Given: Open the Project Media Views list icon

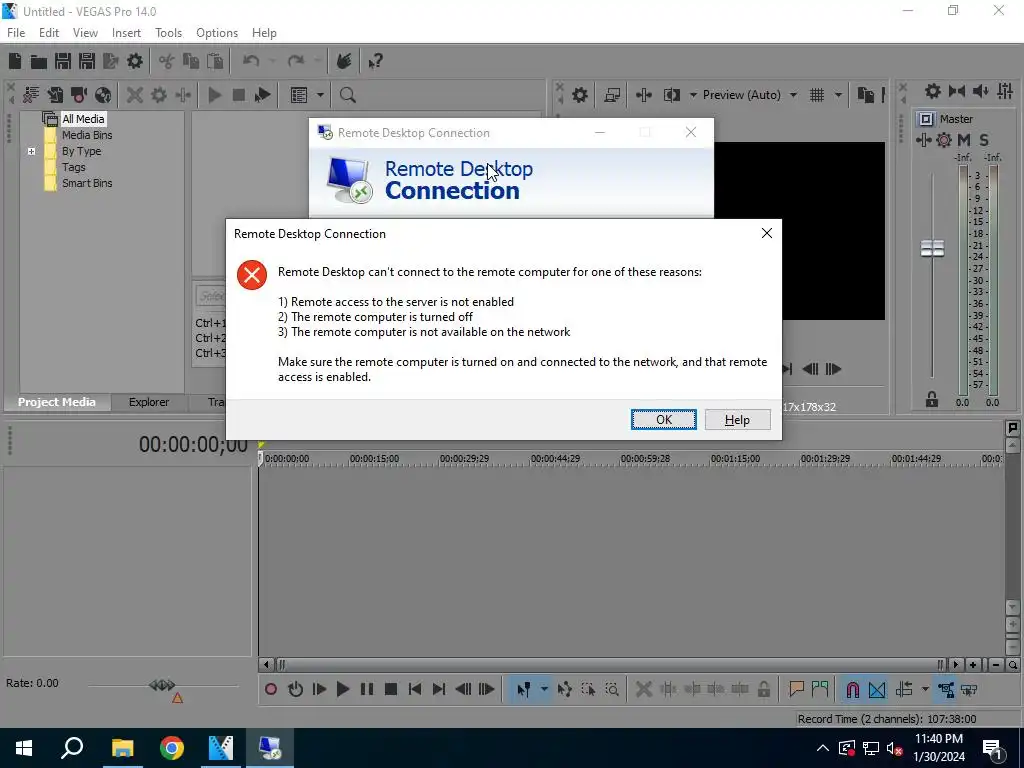Looking at the screenshot, I should 299,95.
